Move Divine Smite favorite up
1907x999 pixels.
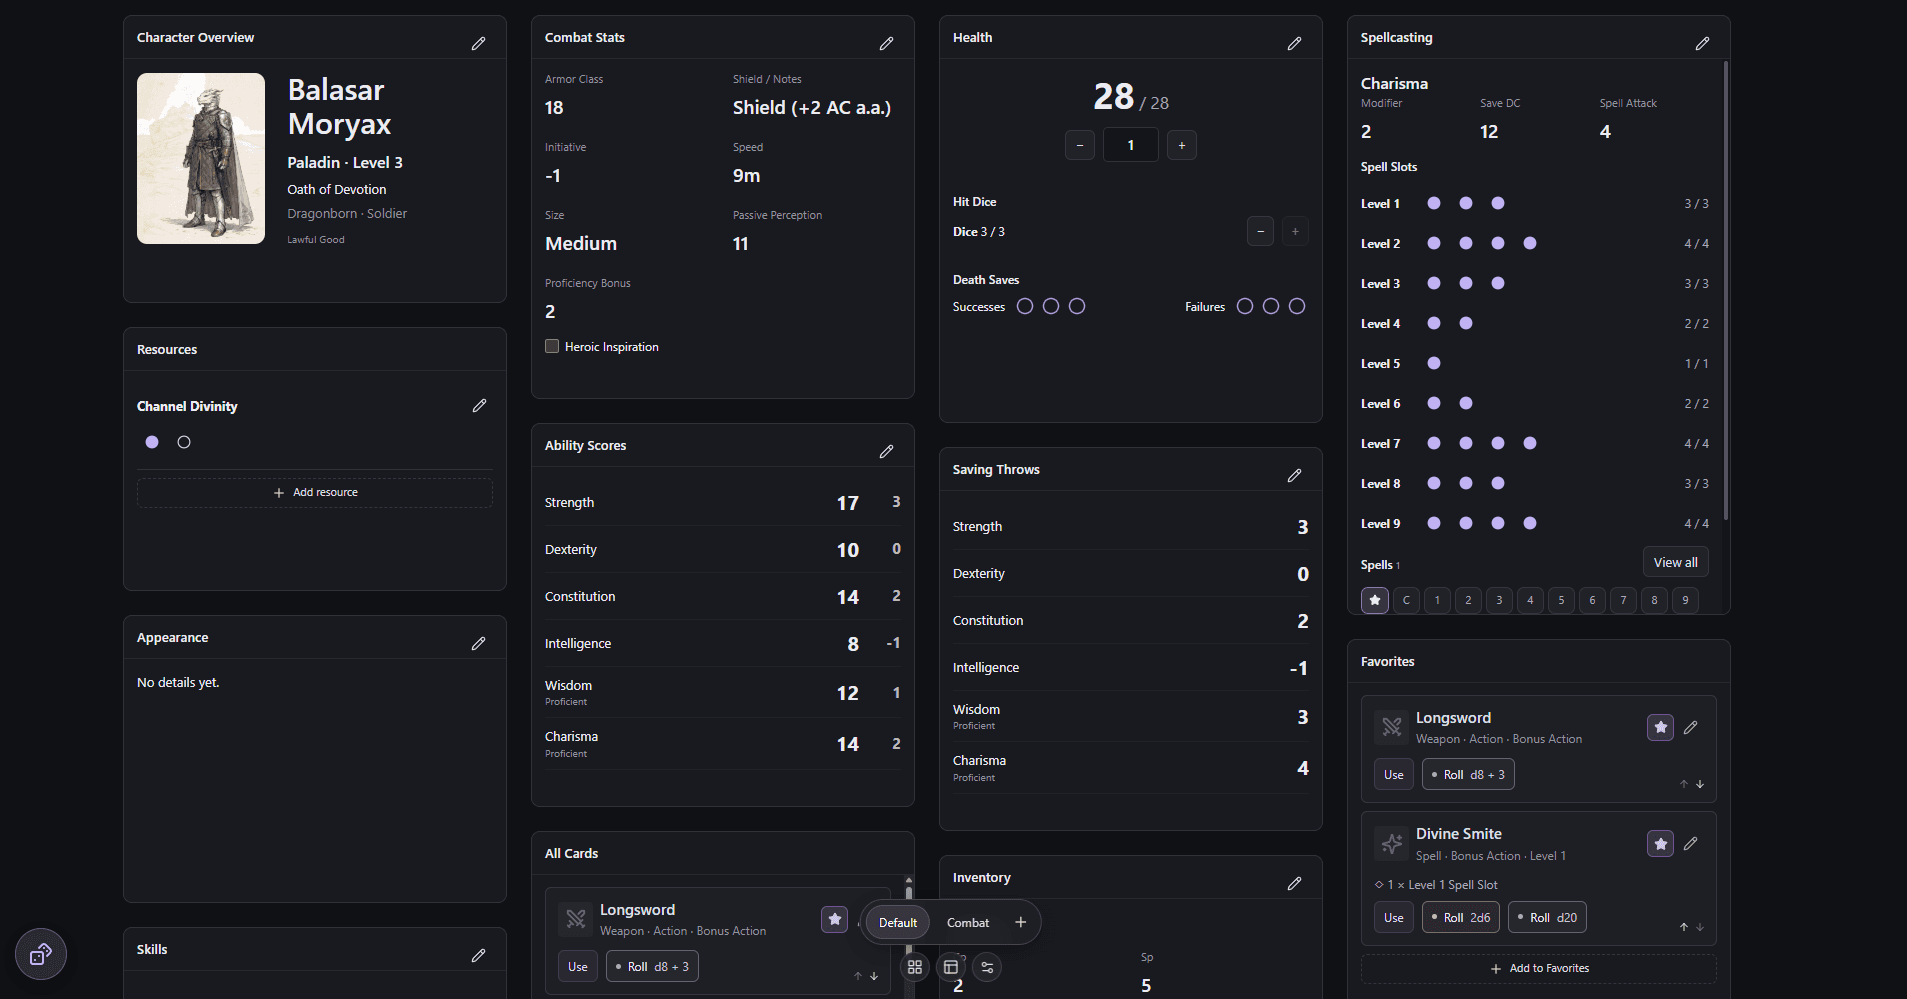point(1684,927)
